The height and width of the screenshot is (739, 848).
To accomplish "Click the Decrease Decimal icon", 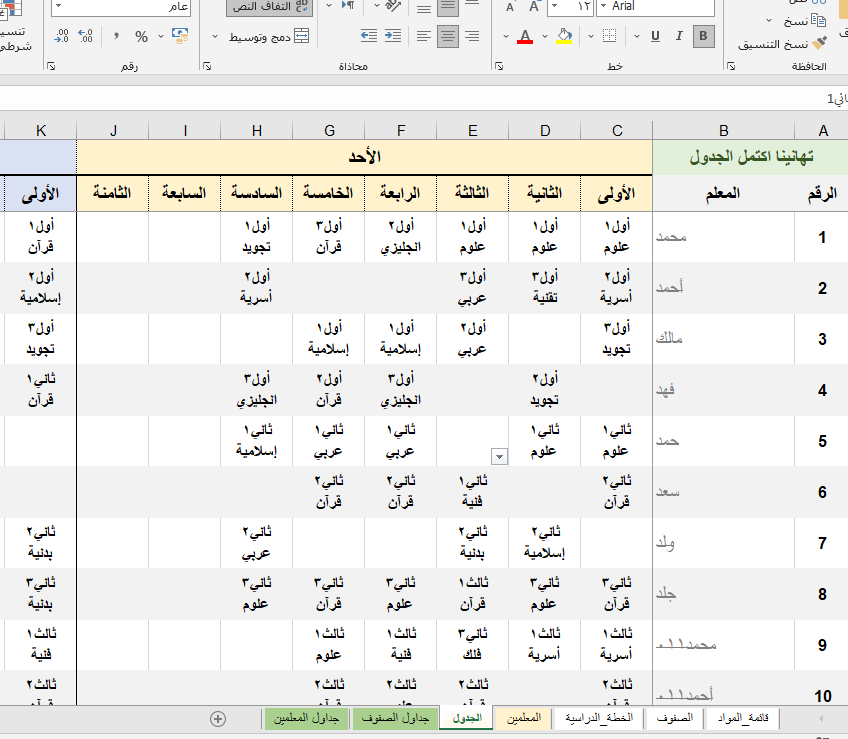I will (x=61, y=36).
